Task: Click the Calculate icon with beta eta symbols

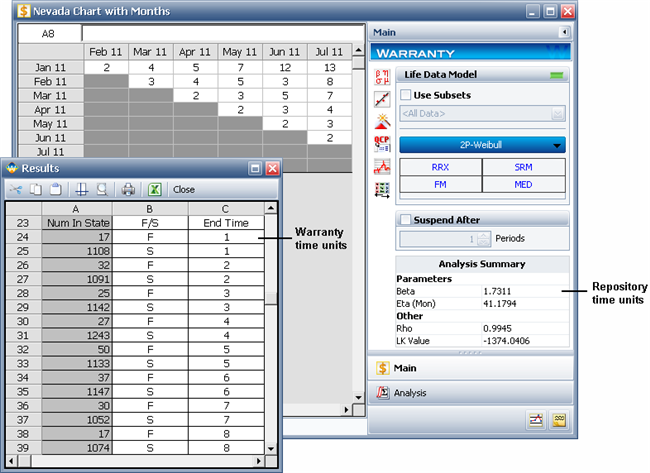Action: [381, 75]
